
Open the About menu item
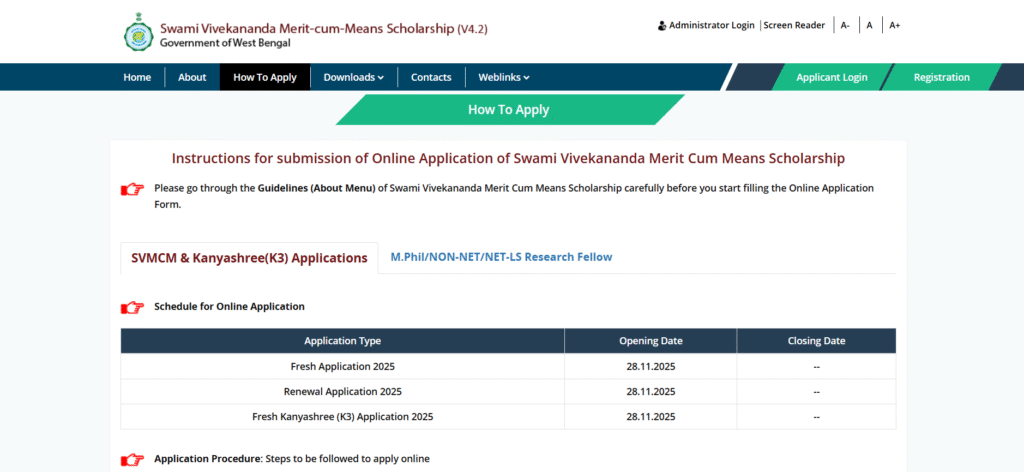[x=192, y=77]
